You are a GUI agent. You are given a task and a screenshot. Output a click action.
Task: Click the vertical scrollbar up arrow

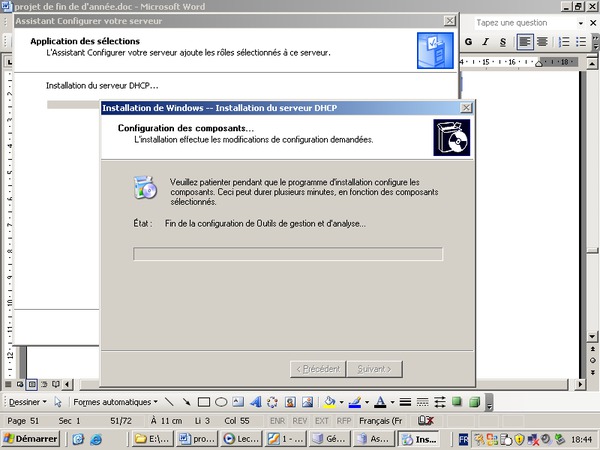pyautogui.click(x=592, y=62)
